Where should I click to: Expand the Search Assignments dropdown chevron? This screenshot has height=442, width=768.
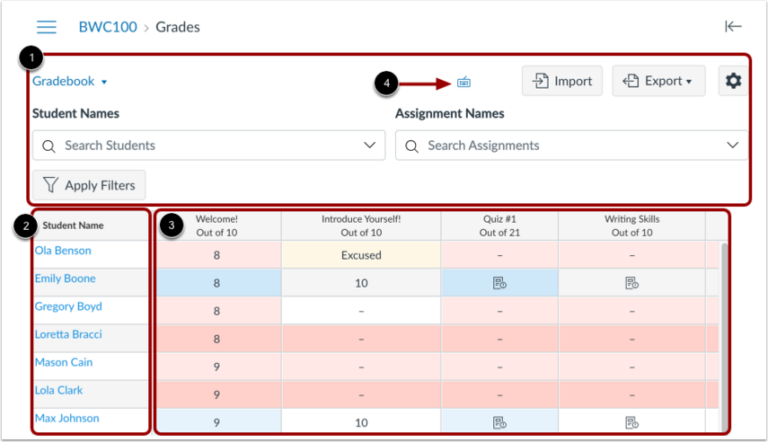click(x=731, y=145)
